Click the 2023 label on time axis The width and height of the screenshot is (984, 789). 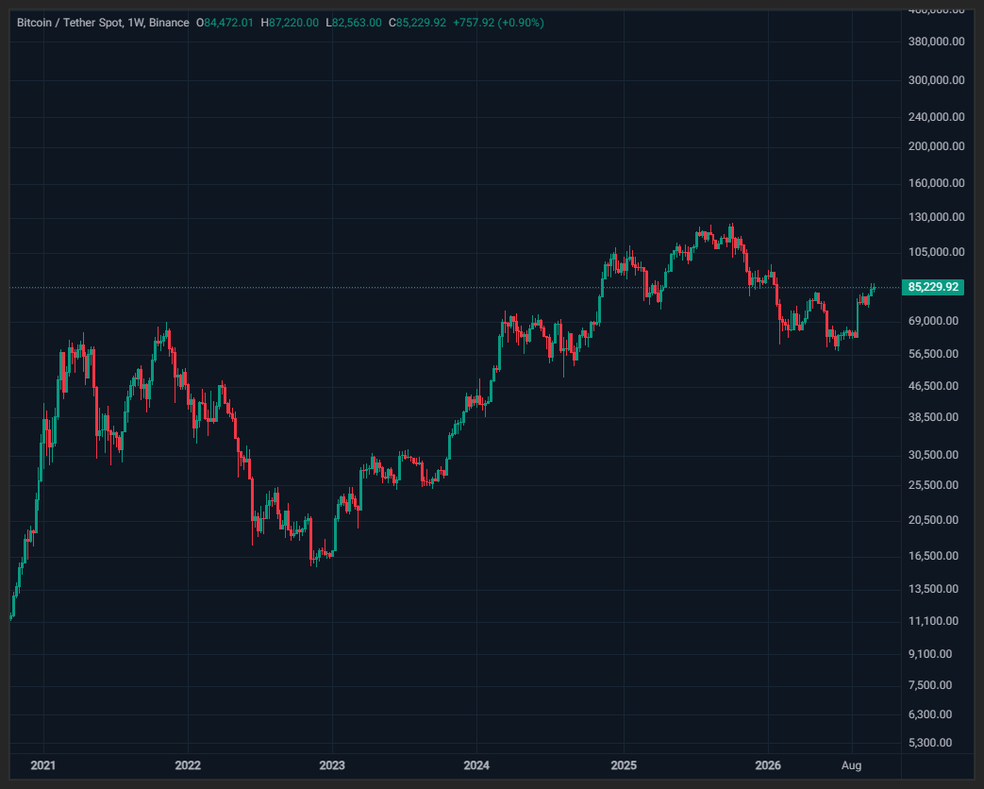[x=332, y=765]
